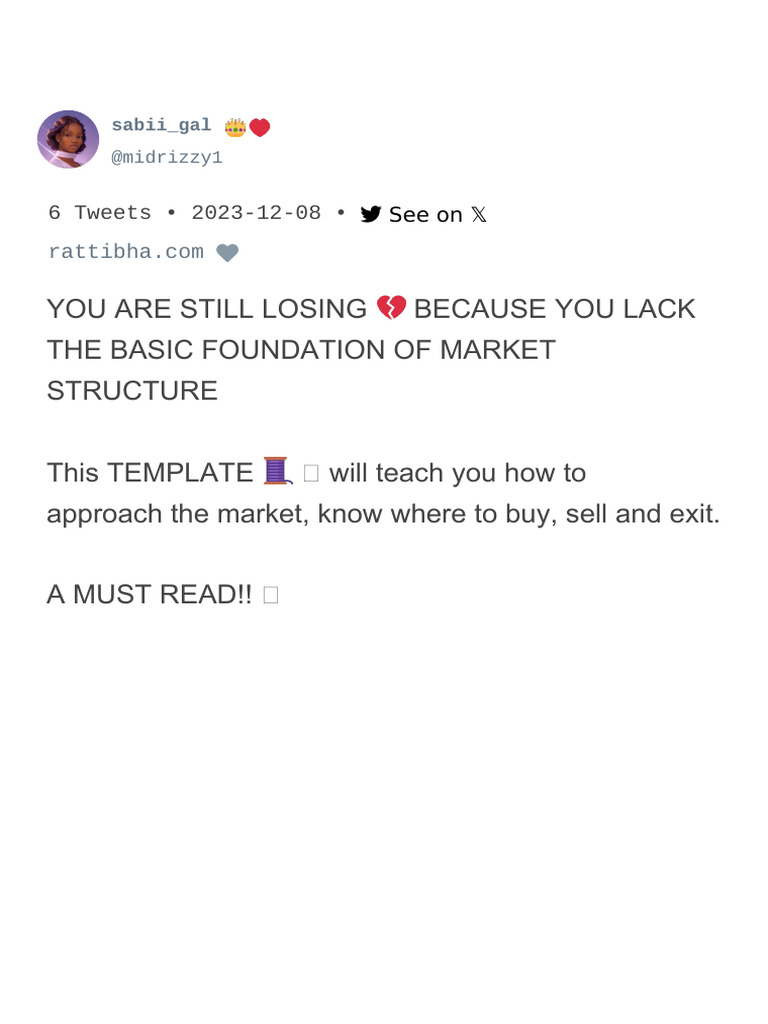Click the broken heart emoji in headline
Screen dimensions: 768x1024
pyautogui.click(x=391, y=308)
